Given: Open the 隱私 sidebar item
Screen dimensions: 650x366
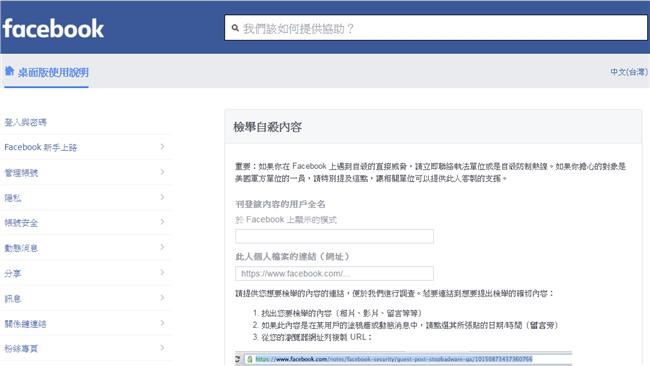Looking at the screenshot, I should (x=13, y=198).
